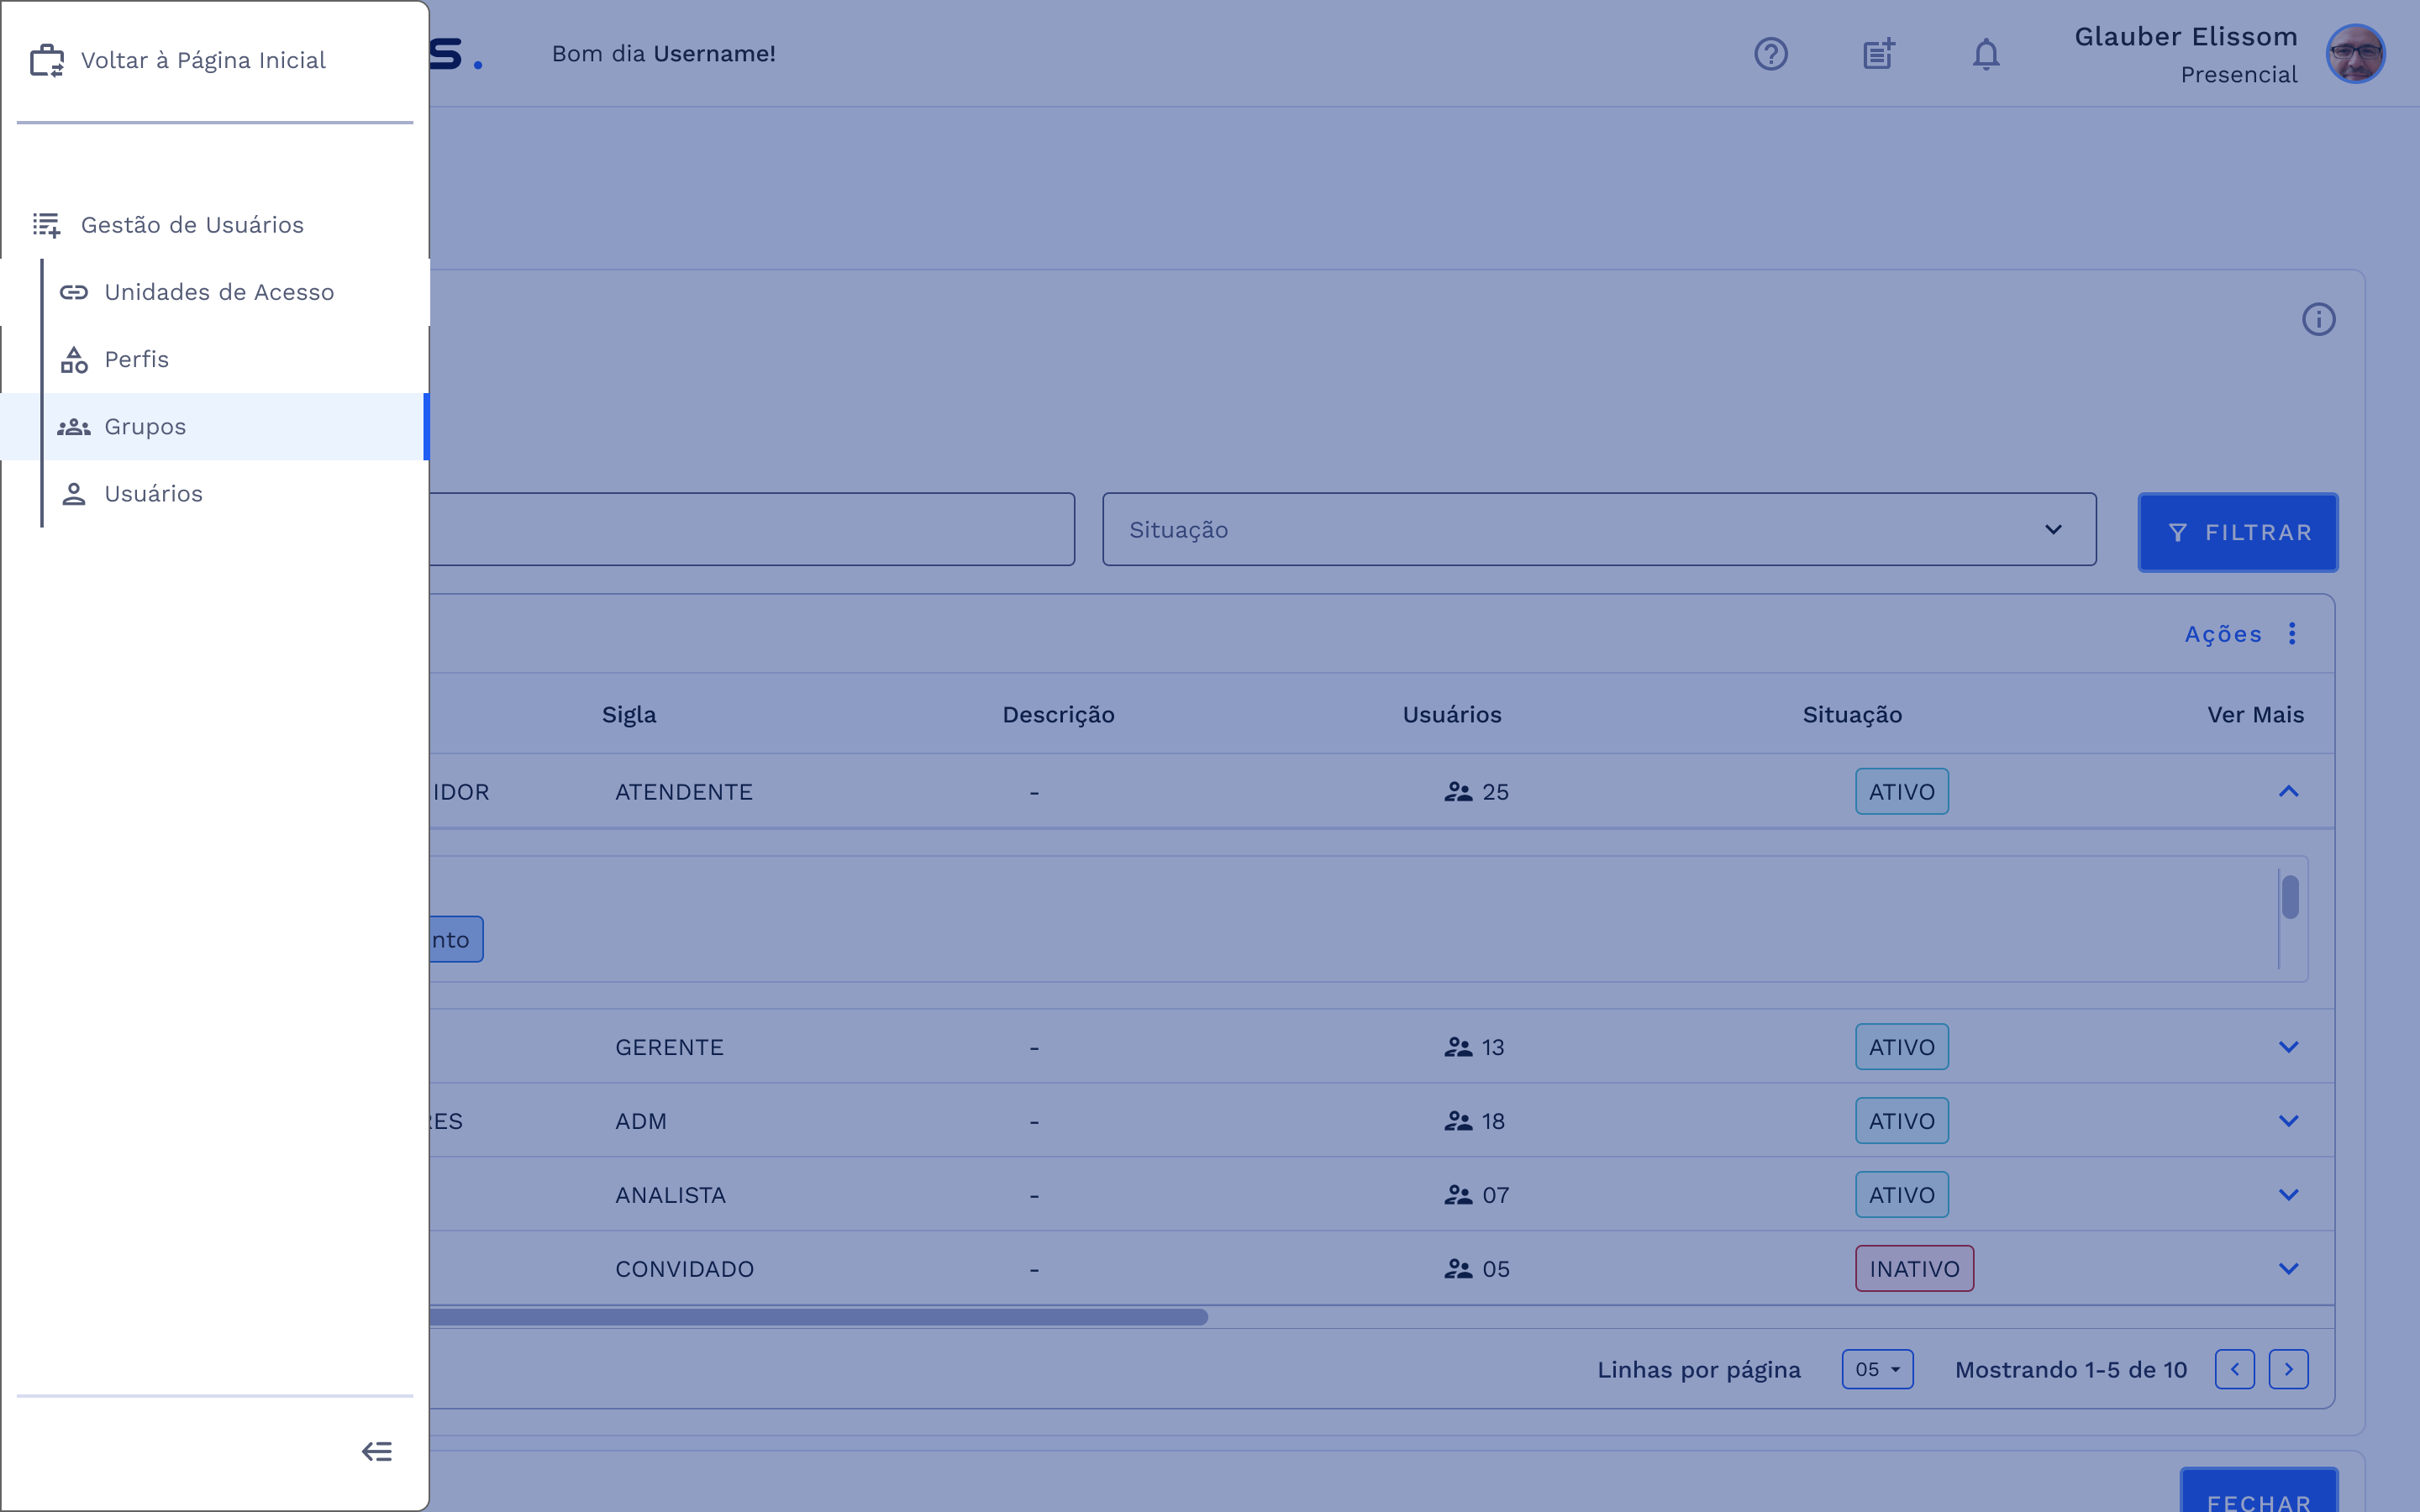Open the Ações three-dot menu
2420x1512 pixels.
pyautogui.click(x=2292, y=634)
